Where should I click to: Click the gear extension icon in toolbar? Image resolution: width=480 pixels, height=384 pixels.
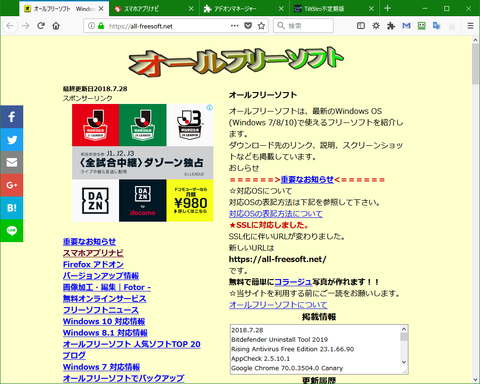pos(376,26)
